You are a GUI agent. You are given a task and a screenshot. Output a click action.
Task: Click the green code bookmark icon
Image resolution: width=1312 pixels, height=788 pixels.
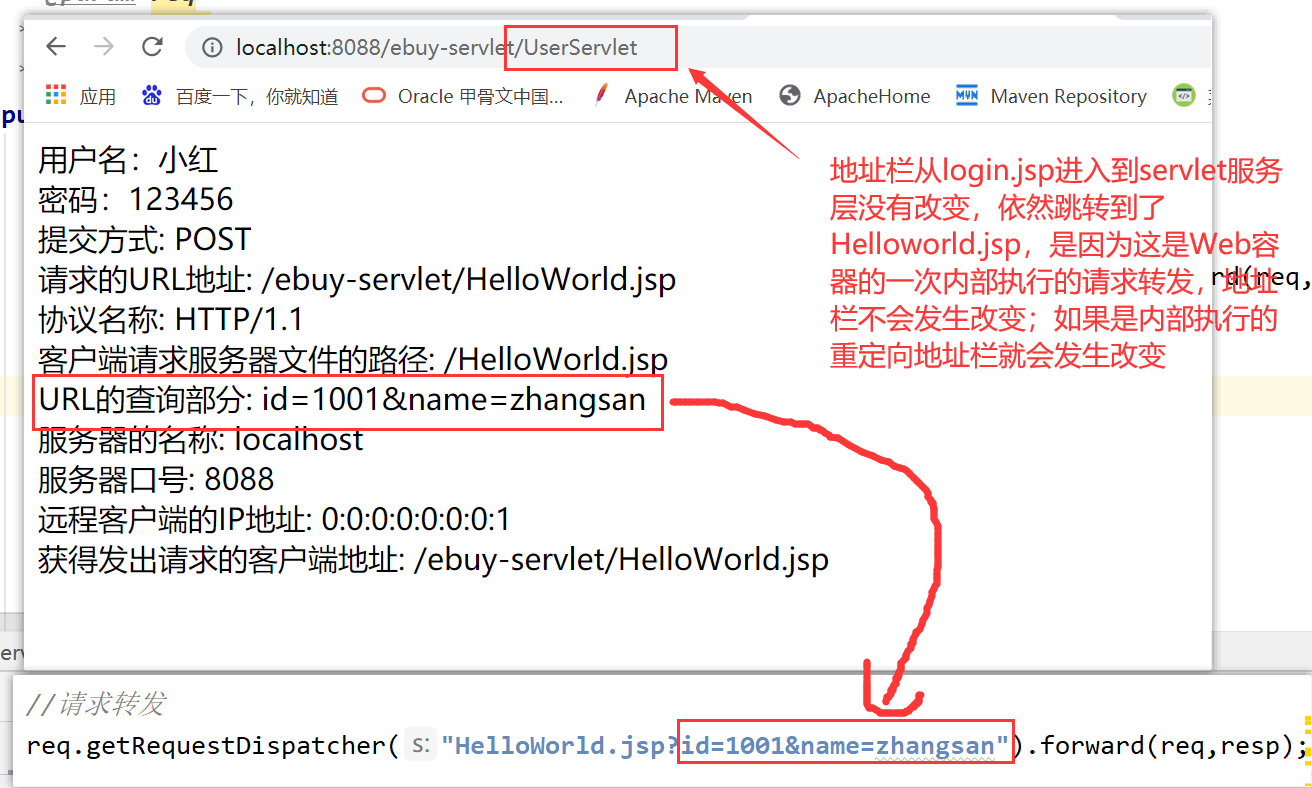[x=1184, y=95]
